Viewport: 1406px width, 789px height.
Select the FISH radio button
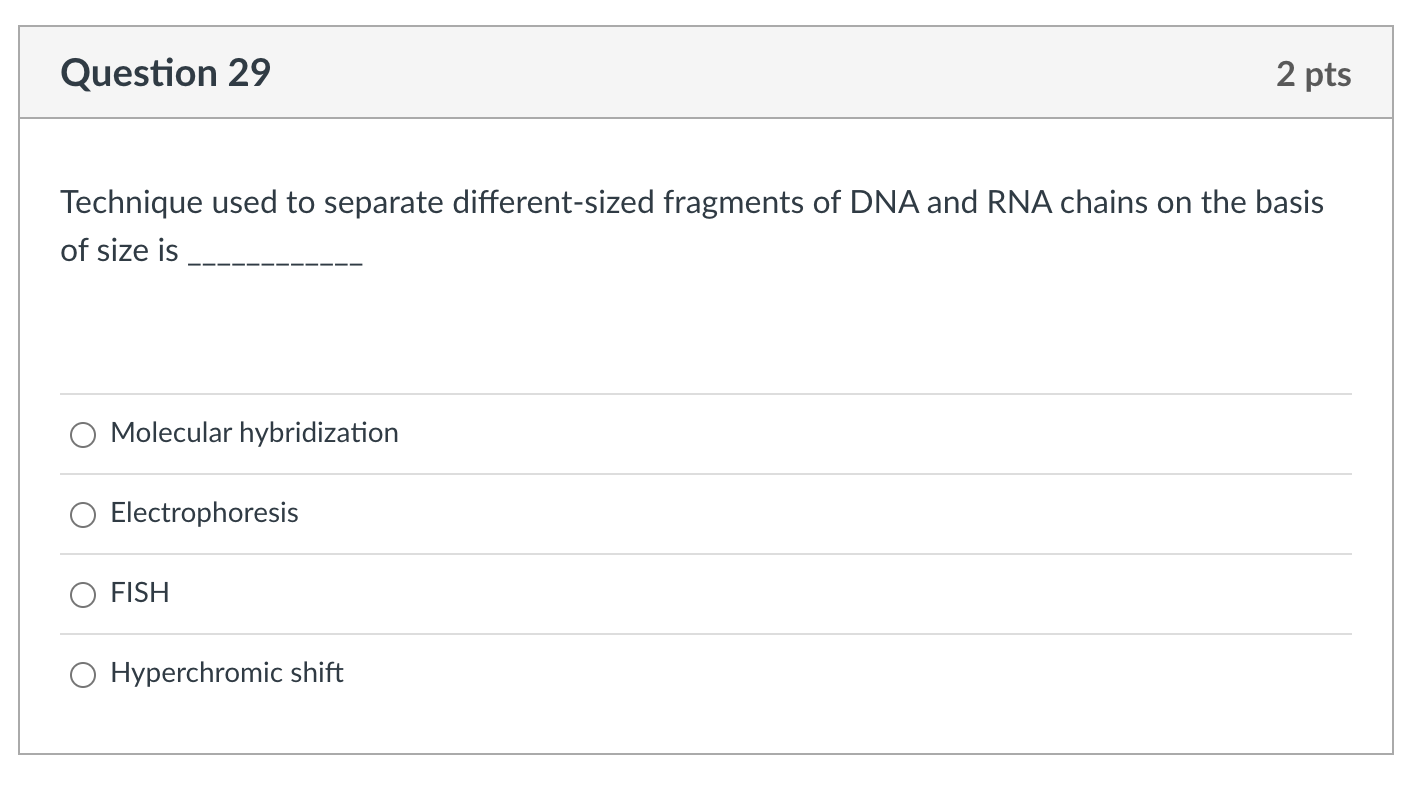[83, 595]
